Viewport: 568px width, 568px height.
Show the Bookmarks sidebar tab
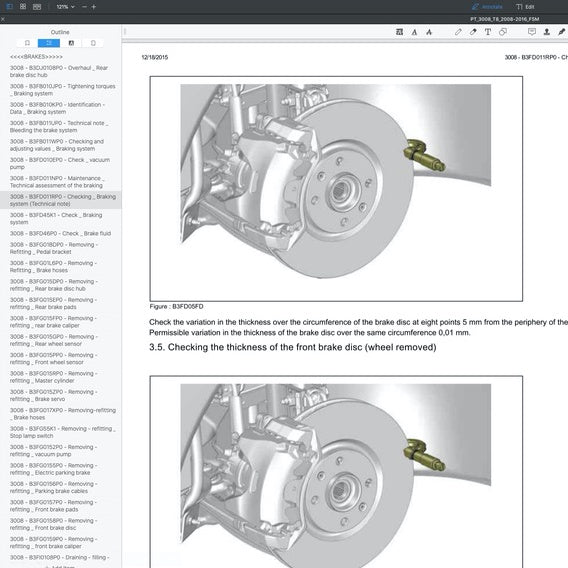point(27,43)
